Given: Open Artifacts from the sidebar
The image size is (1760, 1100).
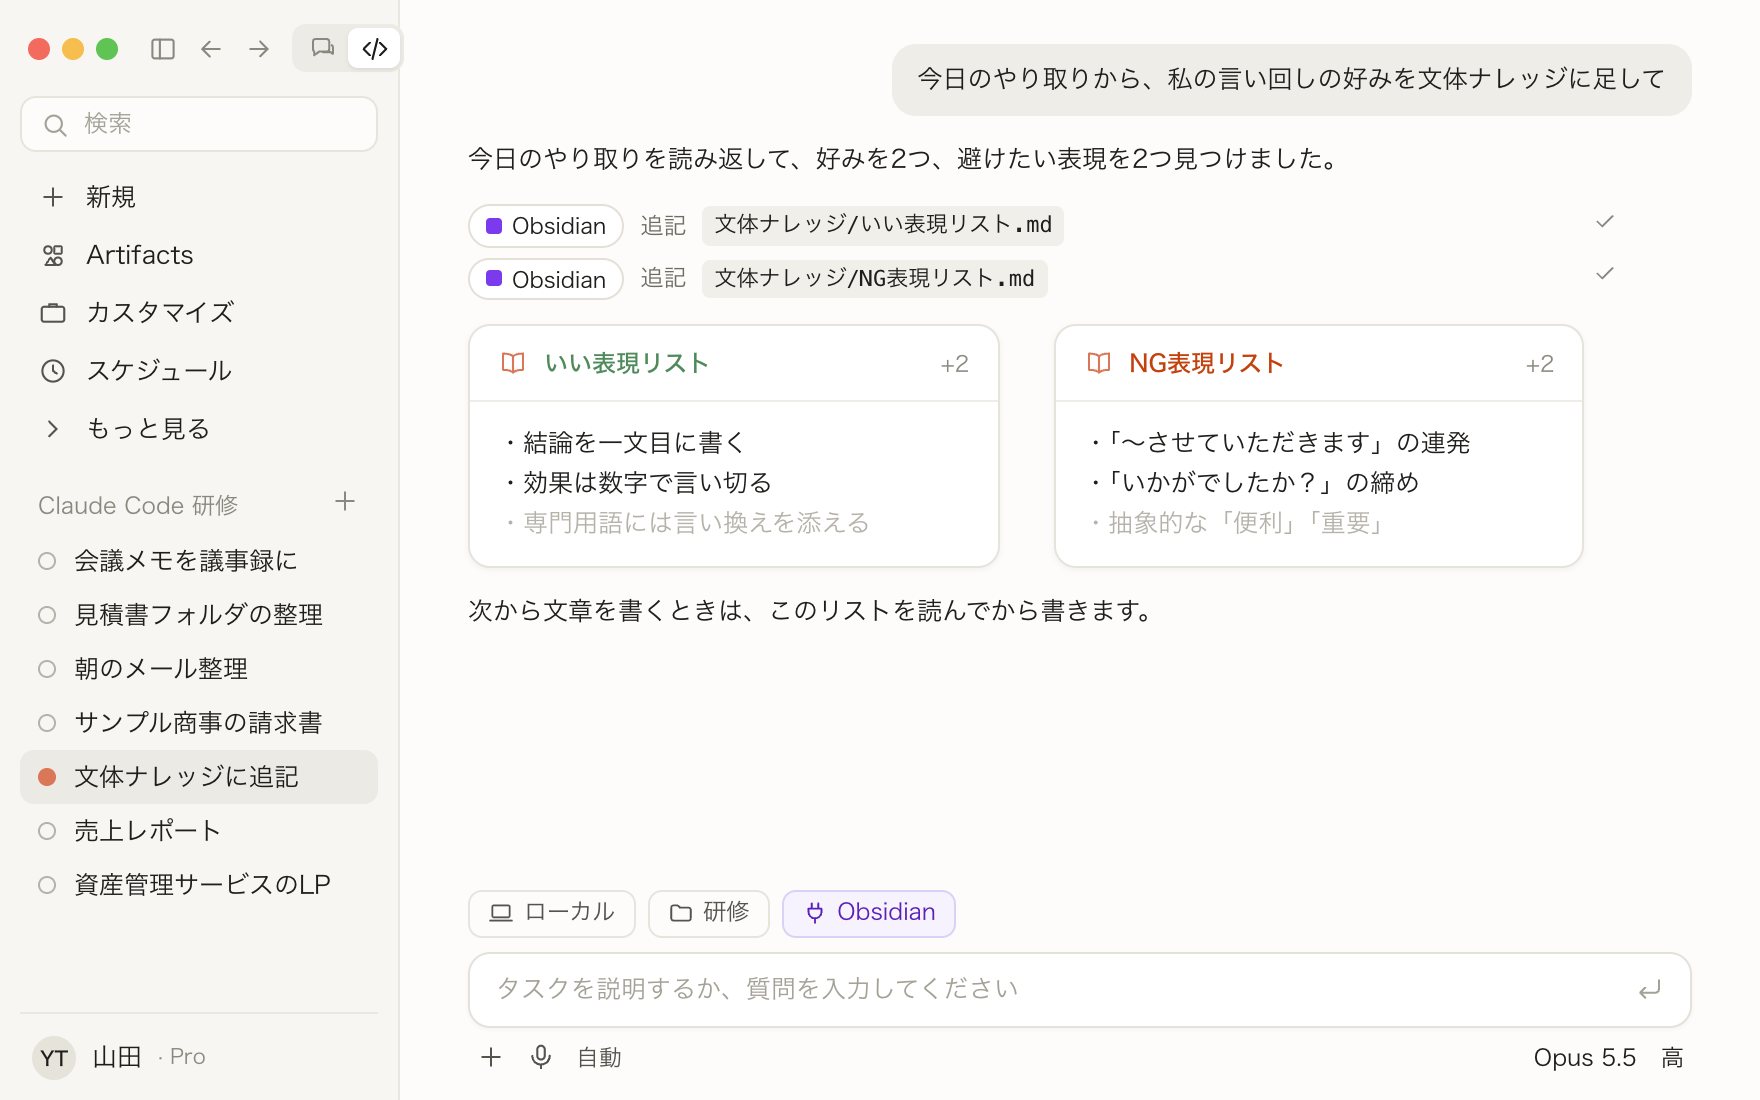Looking at the screenshot, I should click(199, 255).
